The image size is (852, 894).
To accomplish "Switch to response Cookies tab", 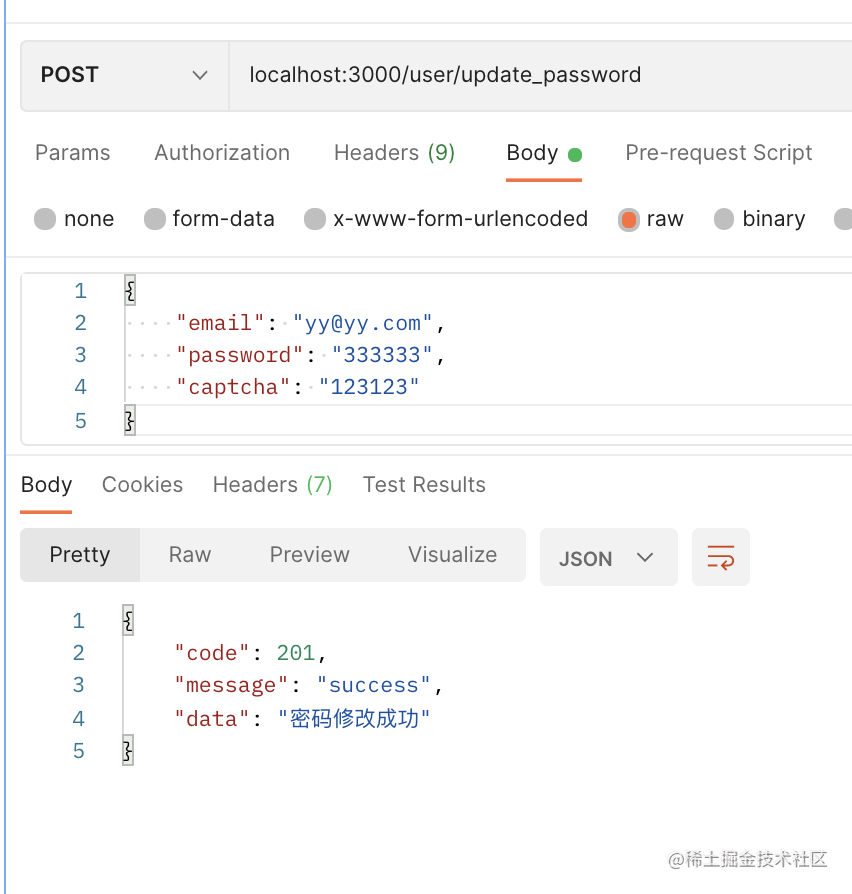I will click(x=142, y=485).
